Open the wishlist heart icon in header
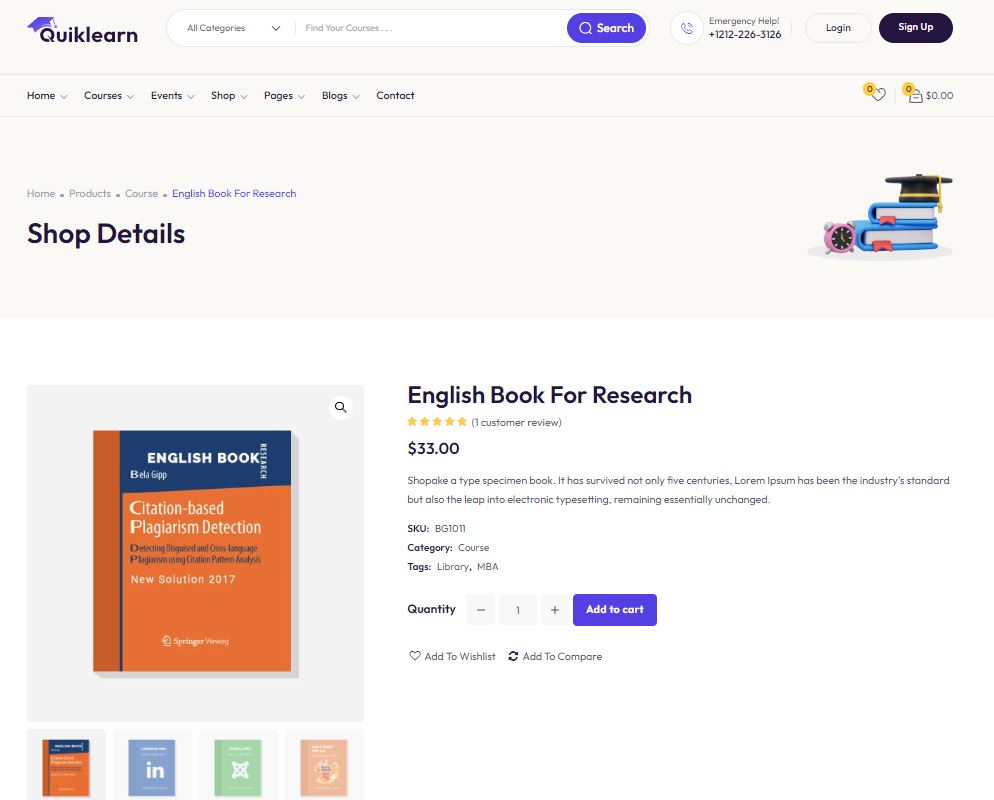Screen dimensions: 994x800 click(878, 95)
